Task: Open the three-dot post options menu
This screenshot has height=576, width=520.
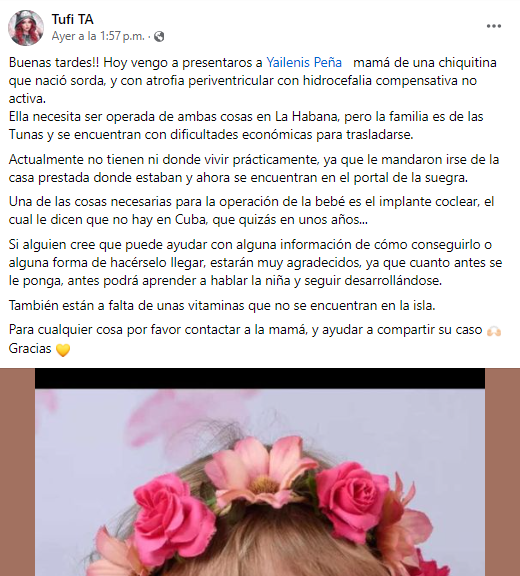Action: pyautogui.click(x=494, y=26)
